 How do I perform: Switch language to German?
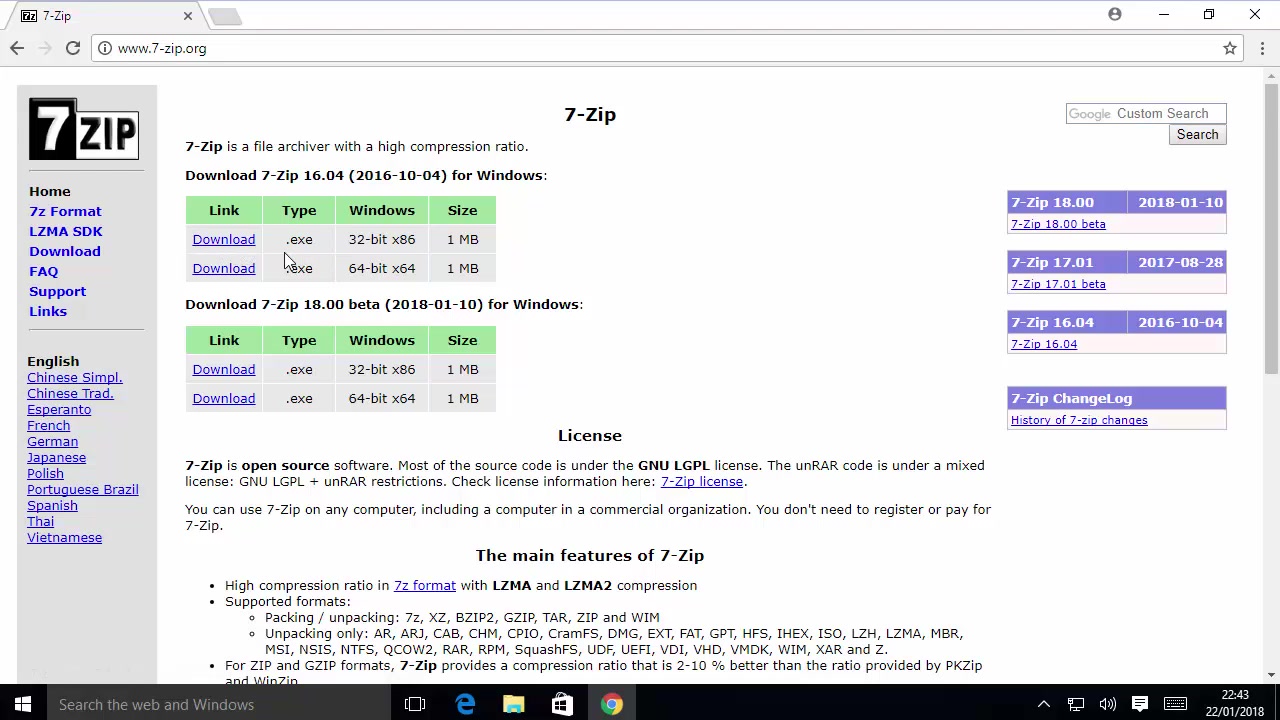pyautogui.click(x=52, y=441)
